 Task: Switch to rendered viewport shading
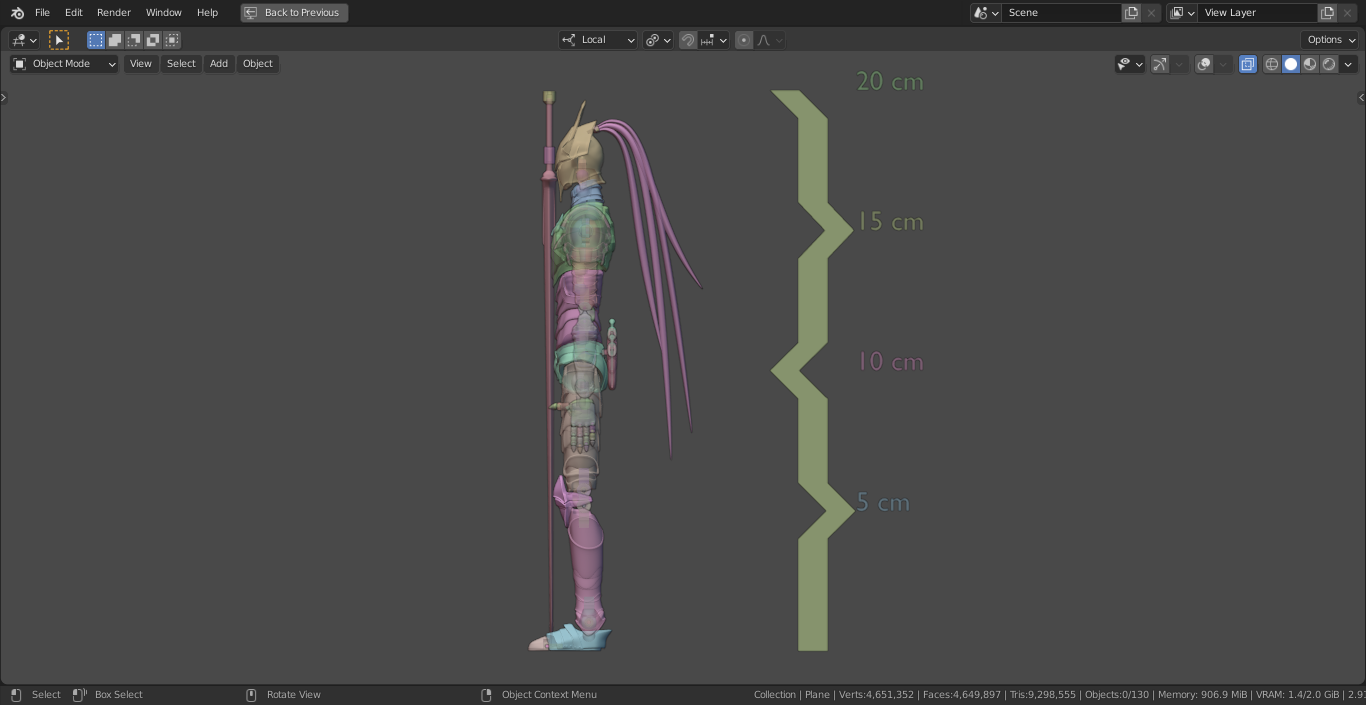coord(1329,64)
